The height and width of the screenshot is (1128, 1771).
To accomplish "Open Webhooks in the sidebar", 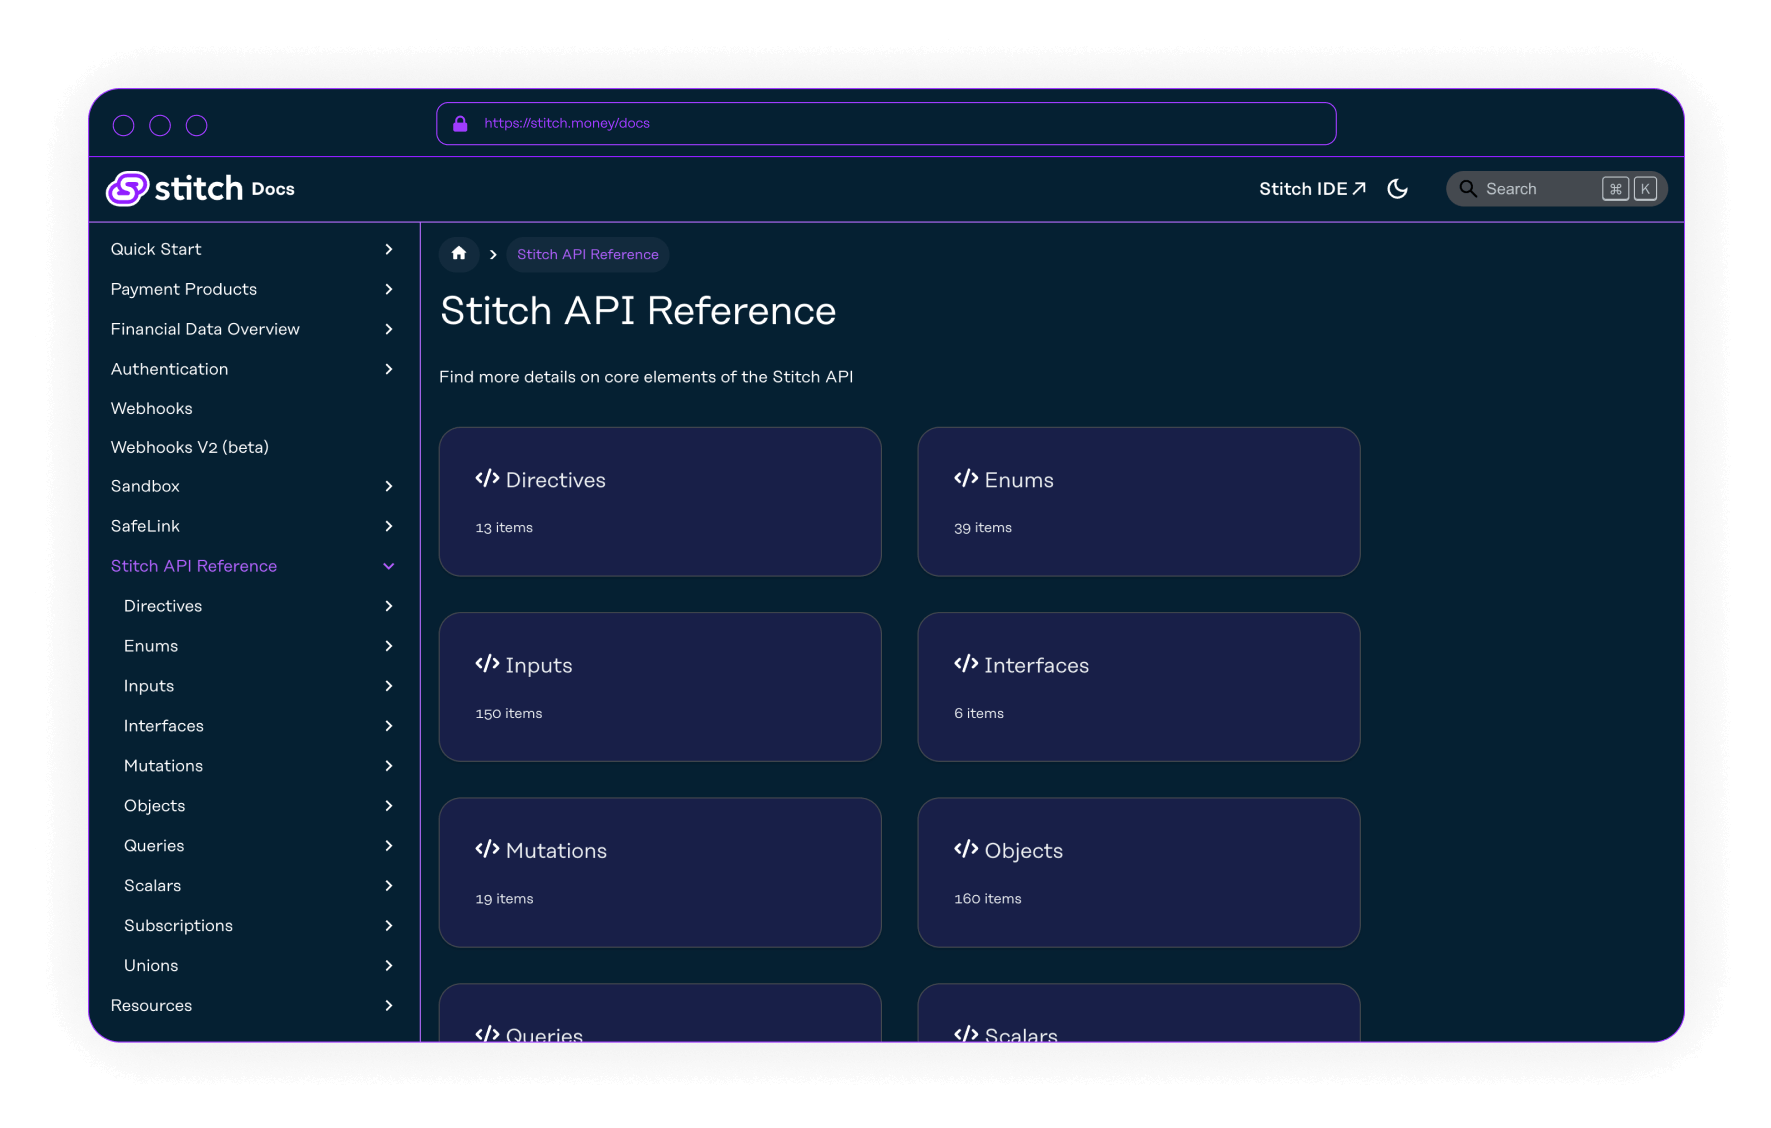I will pos(152,408).
